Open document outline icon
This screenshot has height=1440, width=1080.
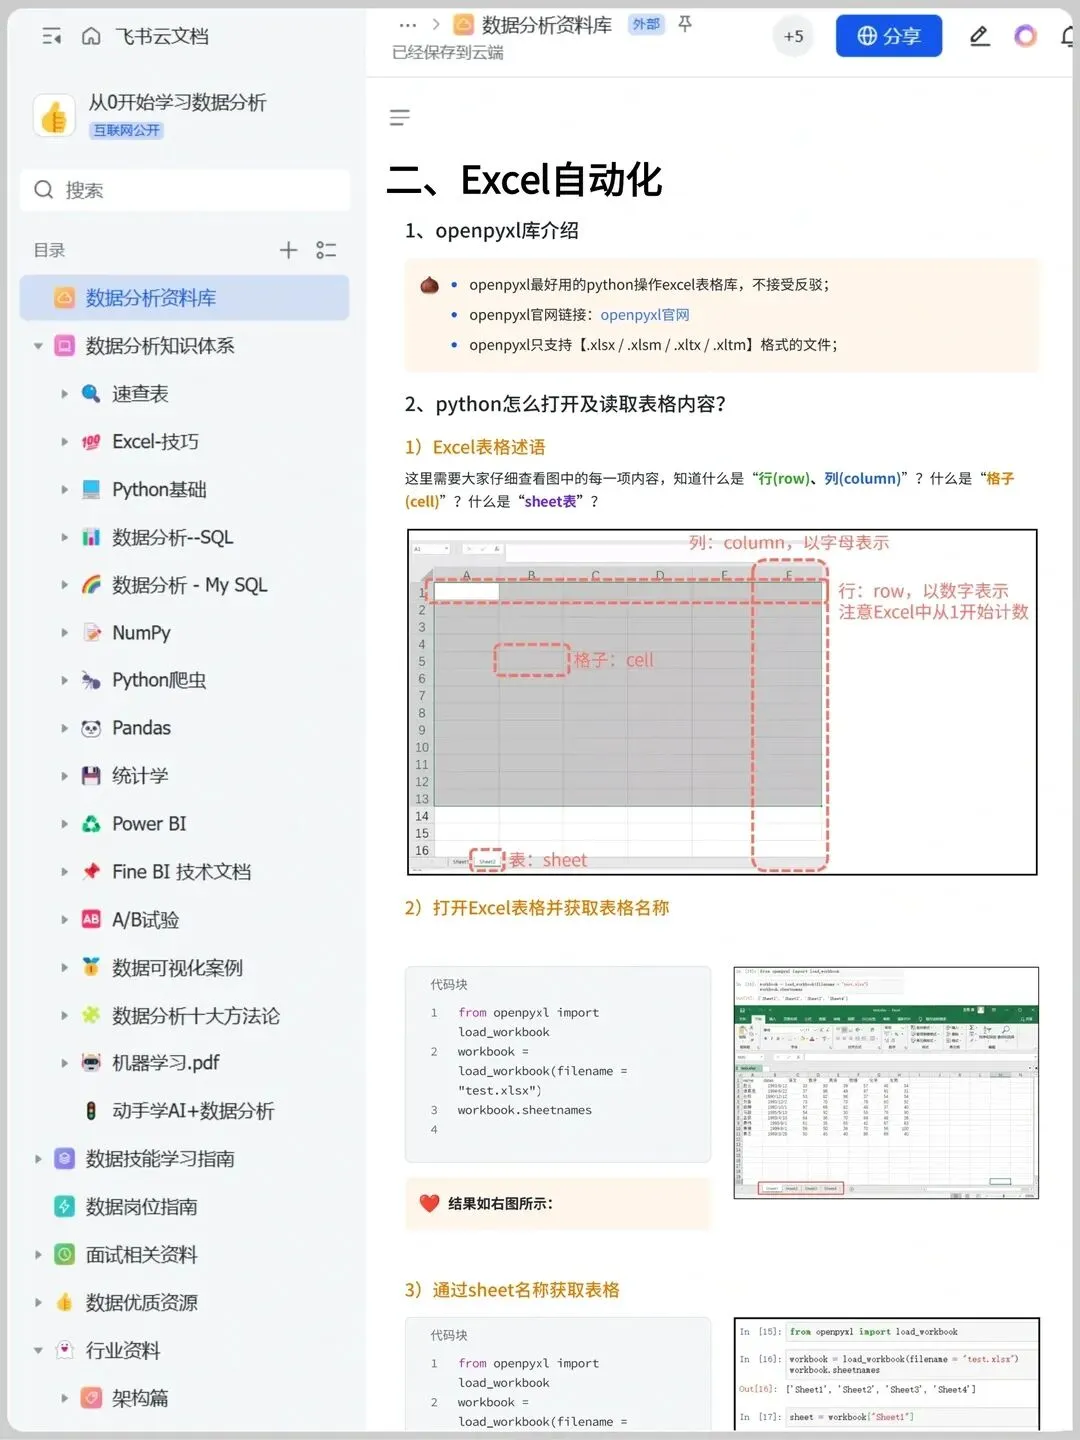(x=400, y=118)
